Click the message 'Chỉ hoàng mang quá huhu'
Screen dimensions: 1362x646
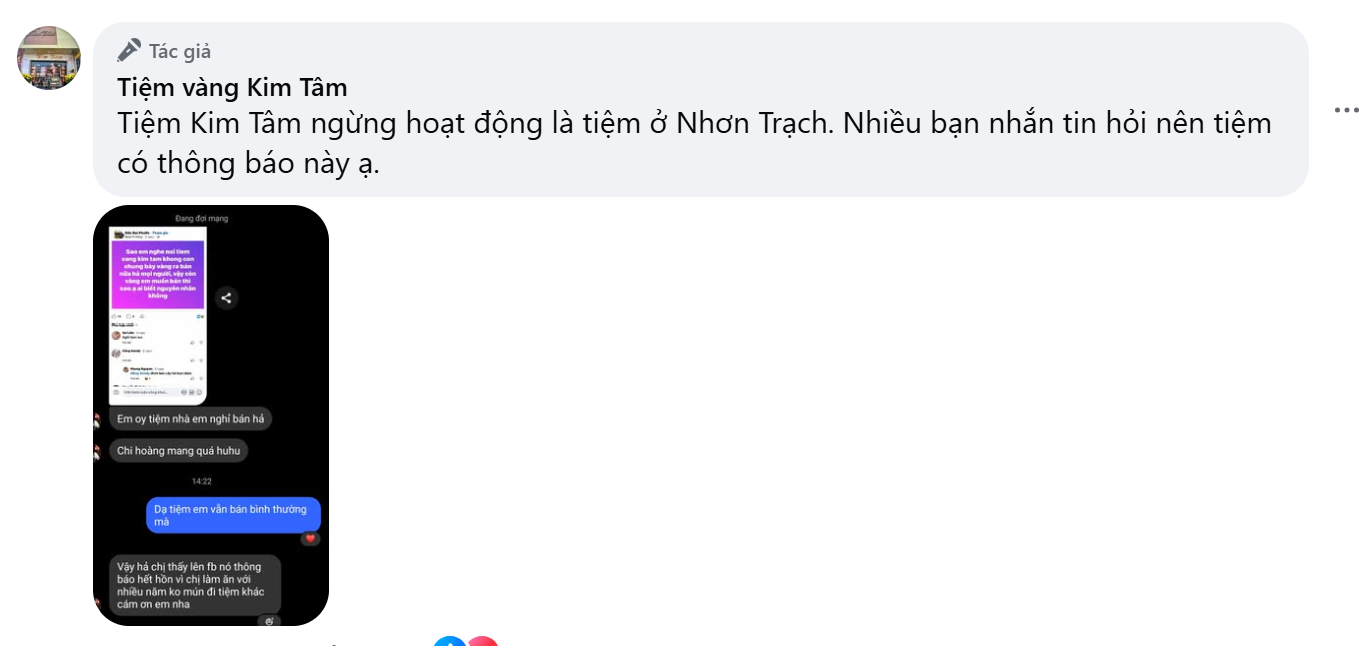pos(179,450)
